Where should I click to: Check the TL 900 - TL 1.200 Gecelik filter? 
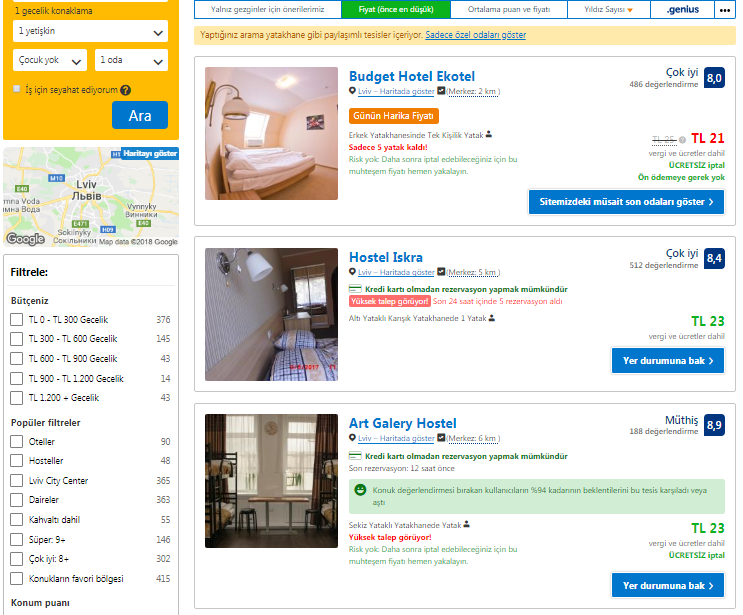(17, 379)
